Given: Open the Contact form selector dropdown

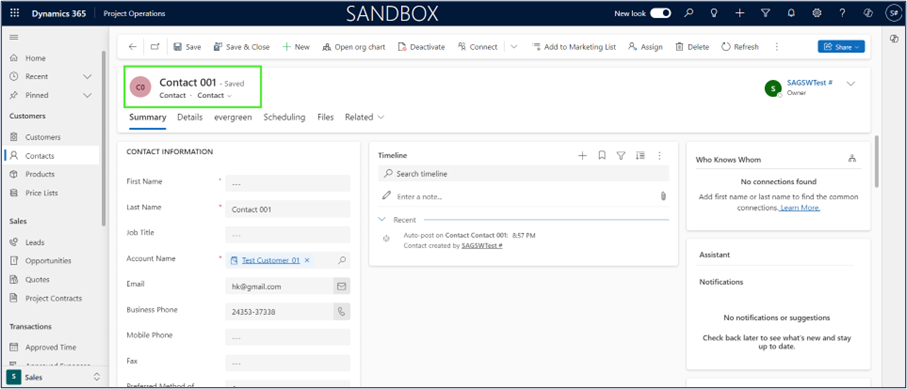Looking at the screenshot, I should (x=215, y=96).
